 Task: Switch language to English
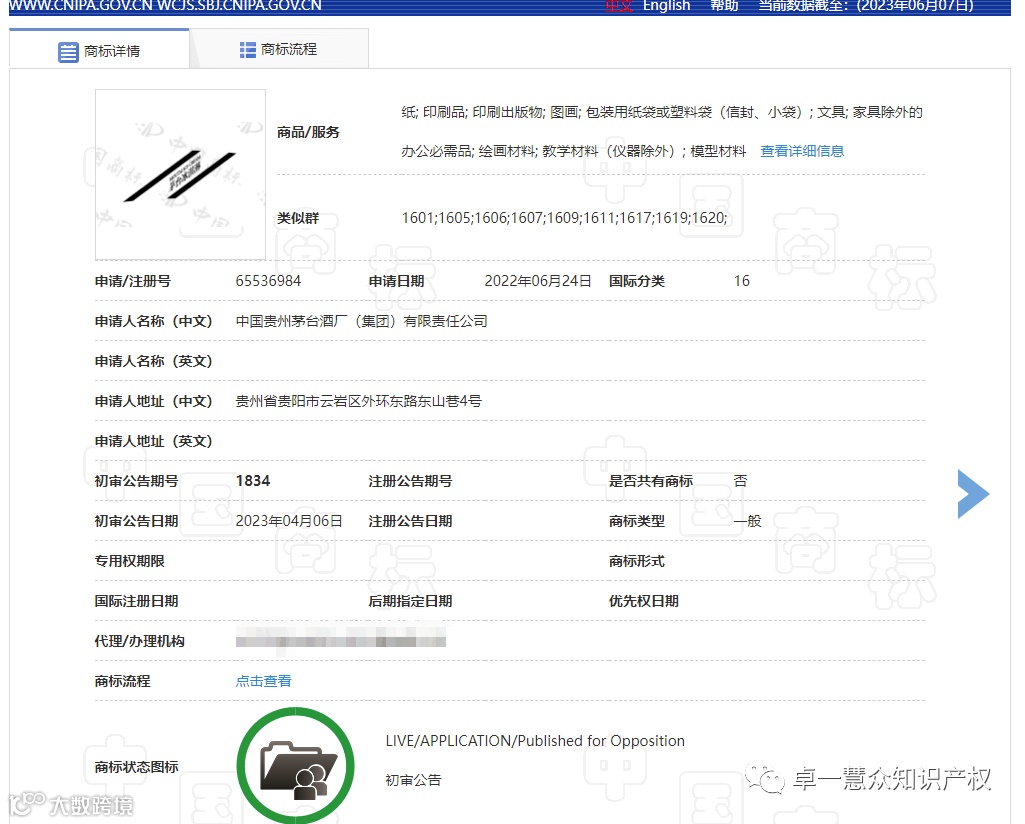(x=666, y=6)
